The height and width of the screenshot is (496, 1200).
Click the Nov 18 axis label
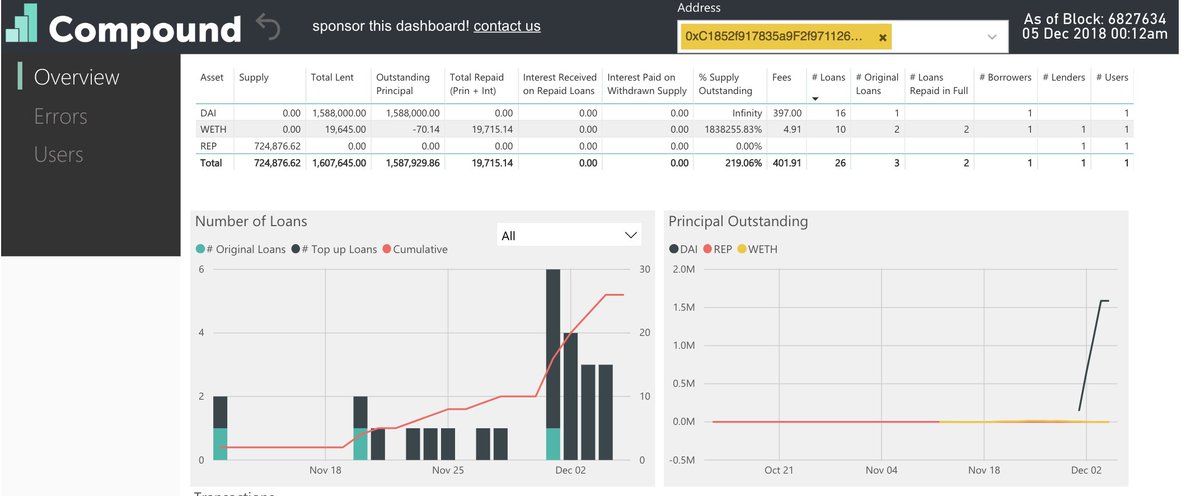pos(325,470)
